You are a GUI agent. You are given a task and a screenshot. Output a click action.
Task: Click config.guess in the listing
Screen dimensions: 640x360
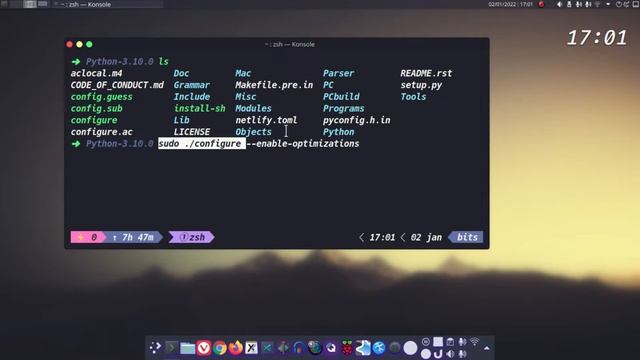pyautogui.click(x=102, y=97)
